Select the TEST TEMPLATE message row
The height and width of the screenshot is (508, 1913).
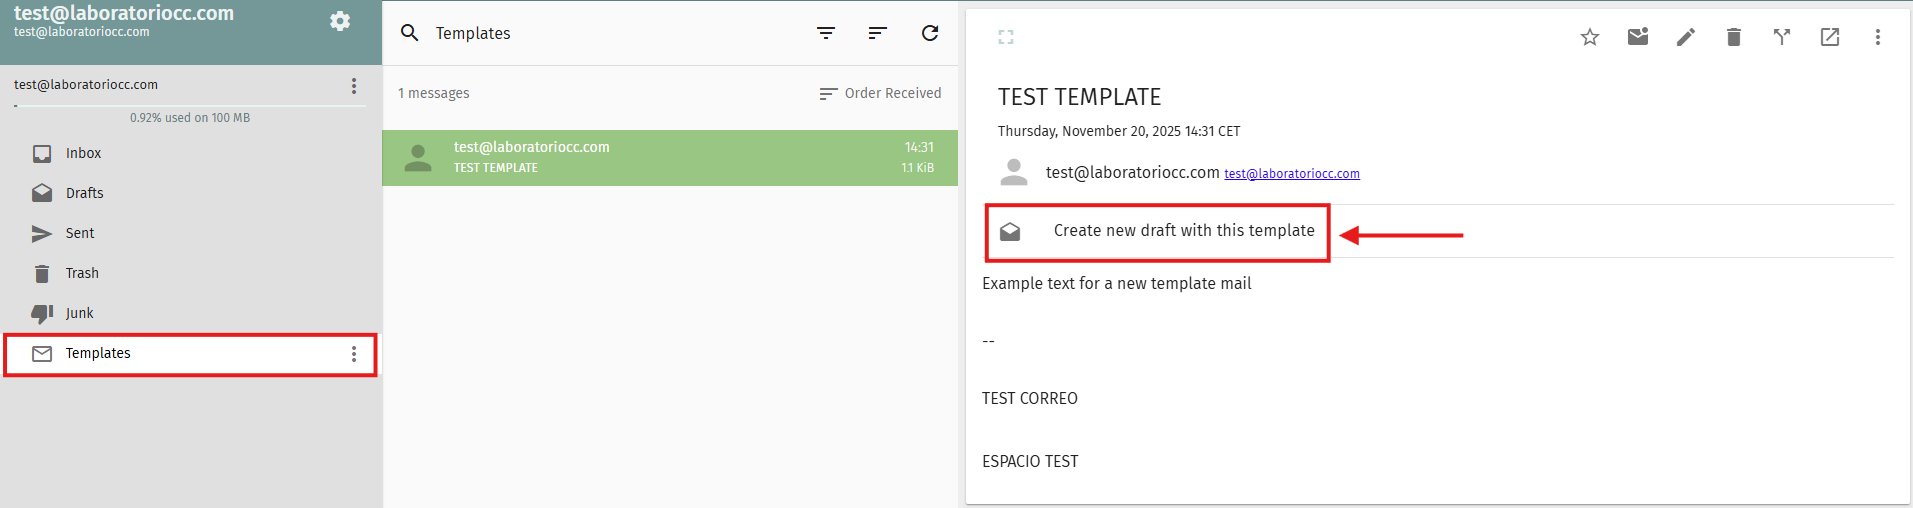click(x=669, y=158)
